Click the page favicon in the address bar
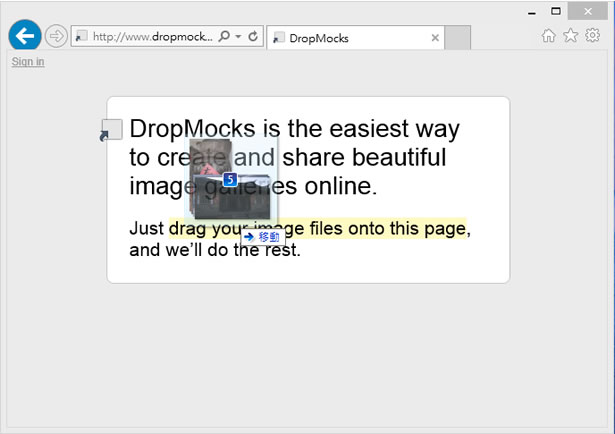 (x=82, y=37)
